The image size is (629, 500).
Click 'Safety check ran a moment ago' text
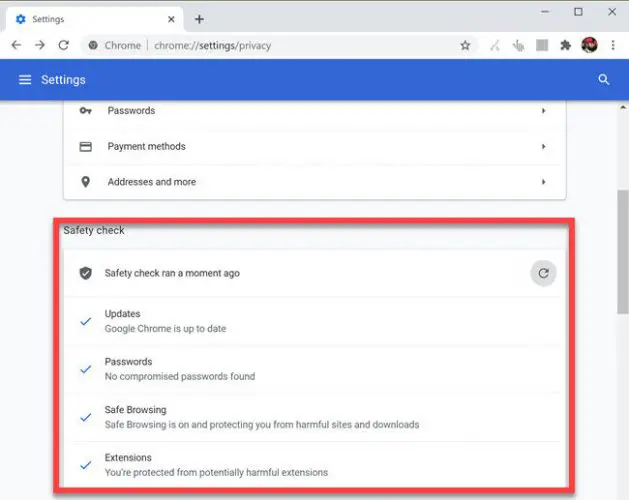(x=172, y=273)
